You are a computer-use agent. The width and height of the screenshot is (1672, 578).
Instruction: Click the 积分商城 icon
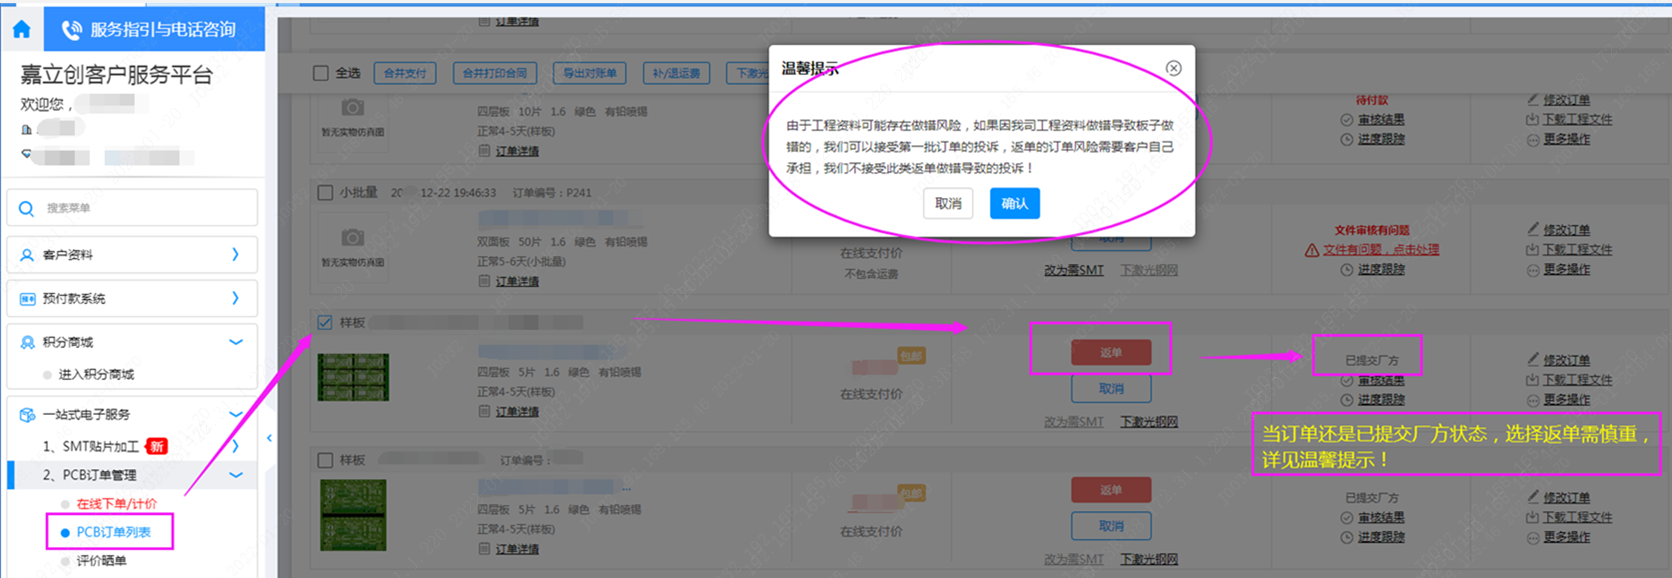(x=27, y=342)
